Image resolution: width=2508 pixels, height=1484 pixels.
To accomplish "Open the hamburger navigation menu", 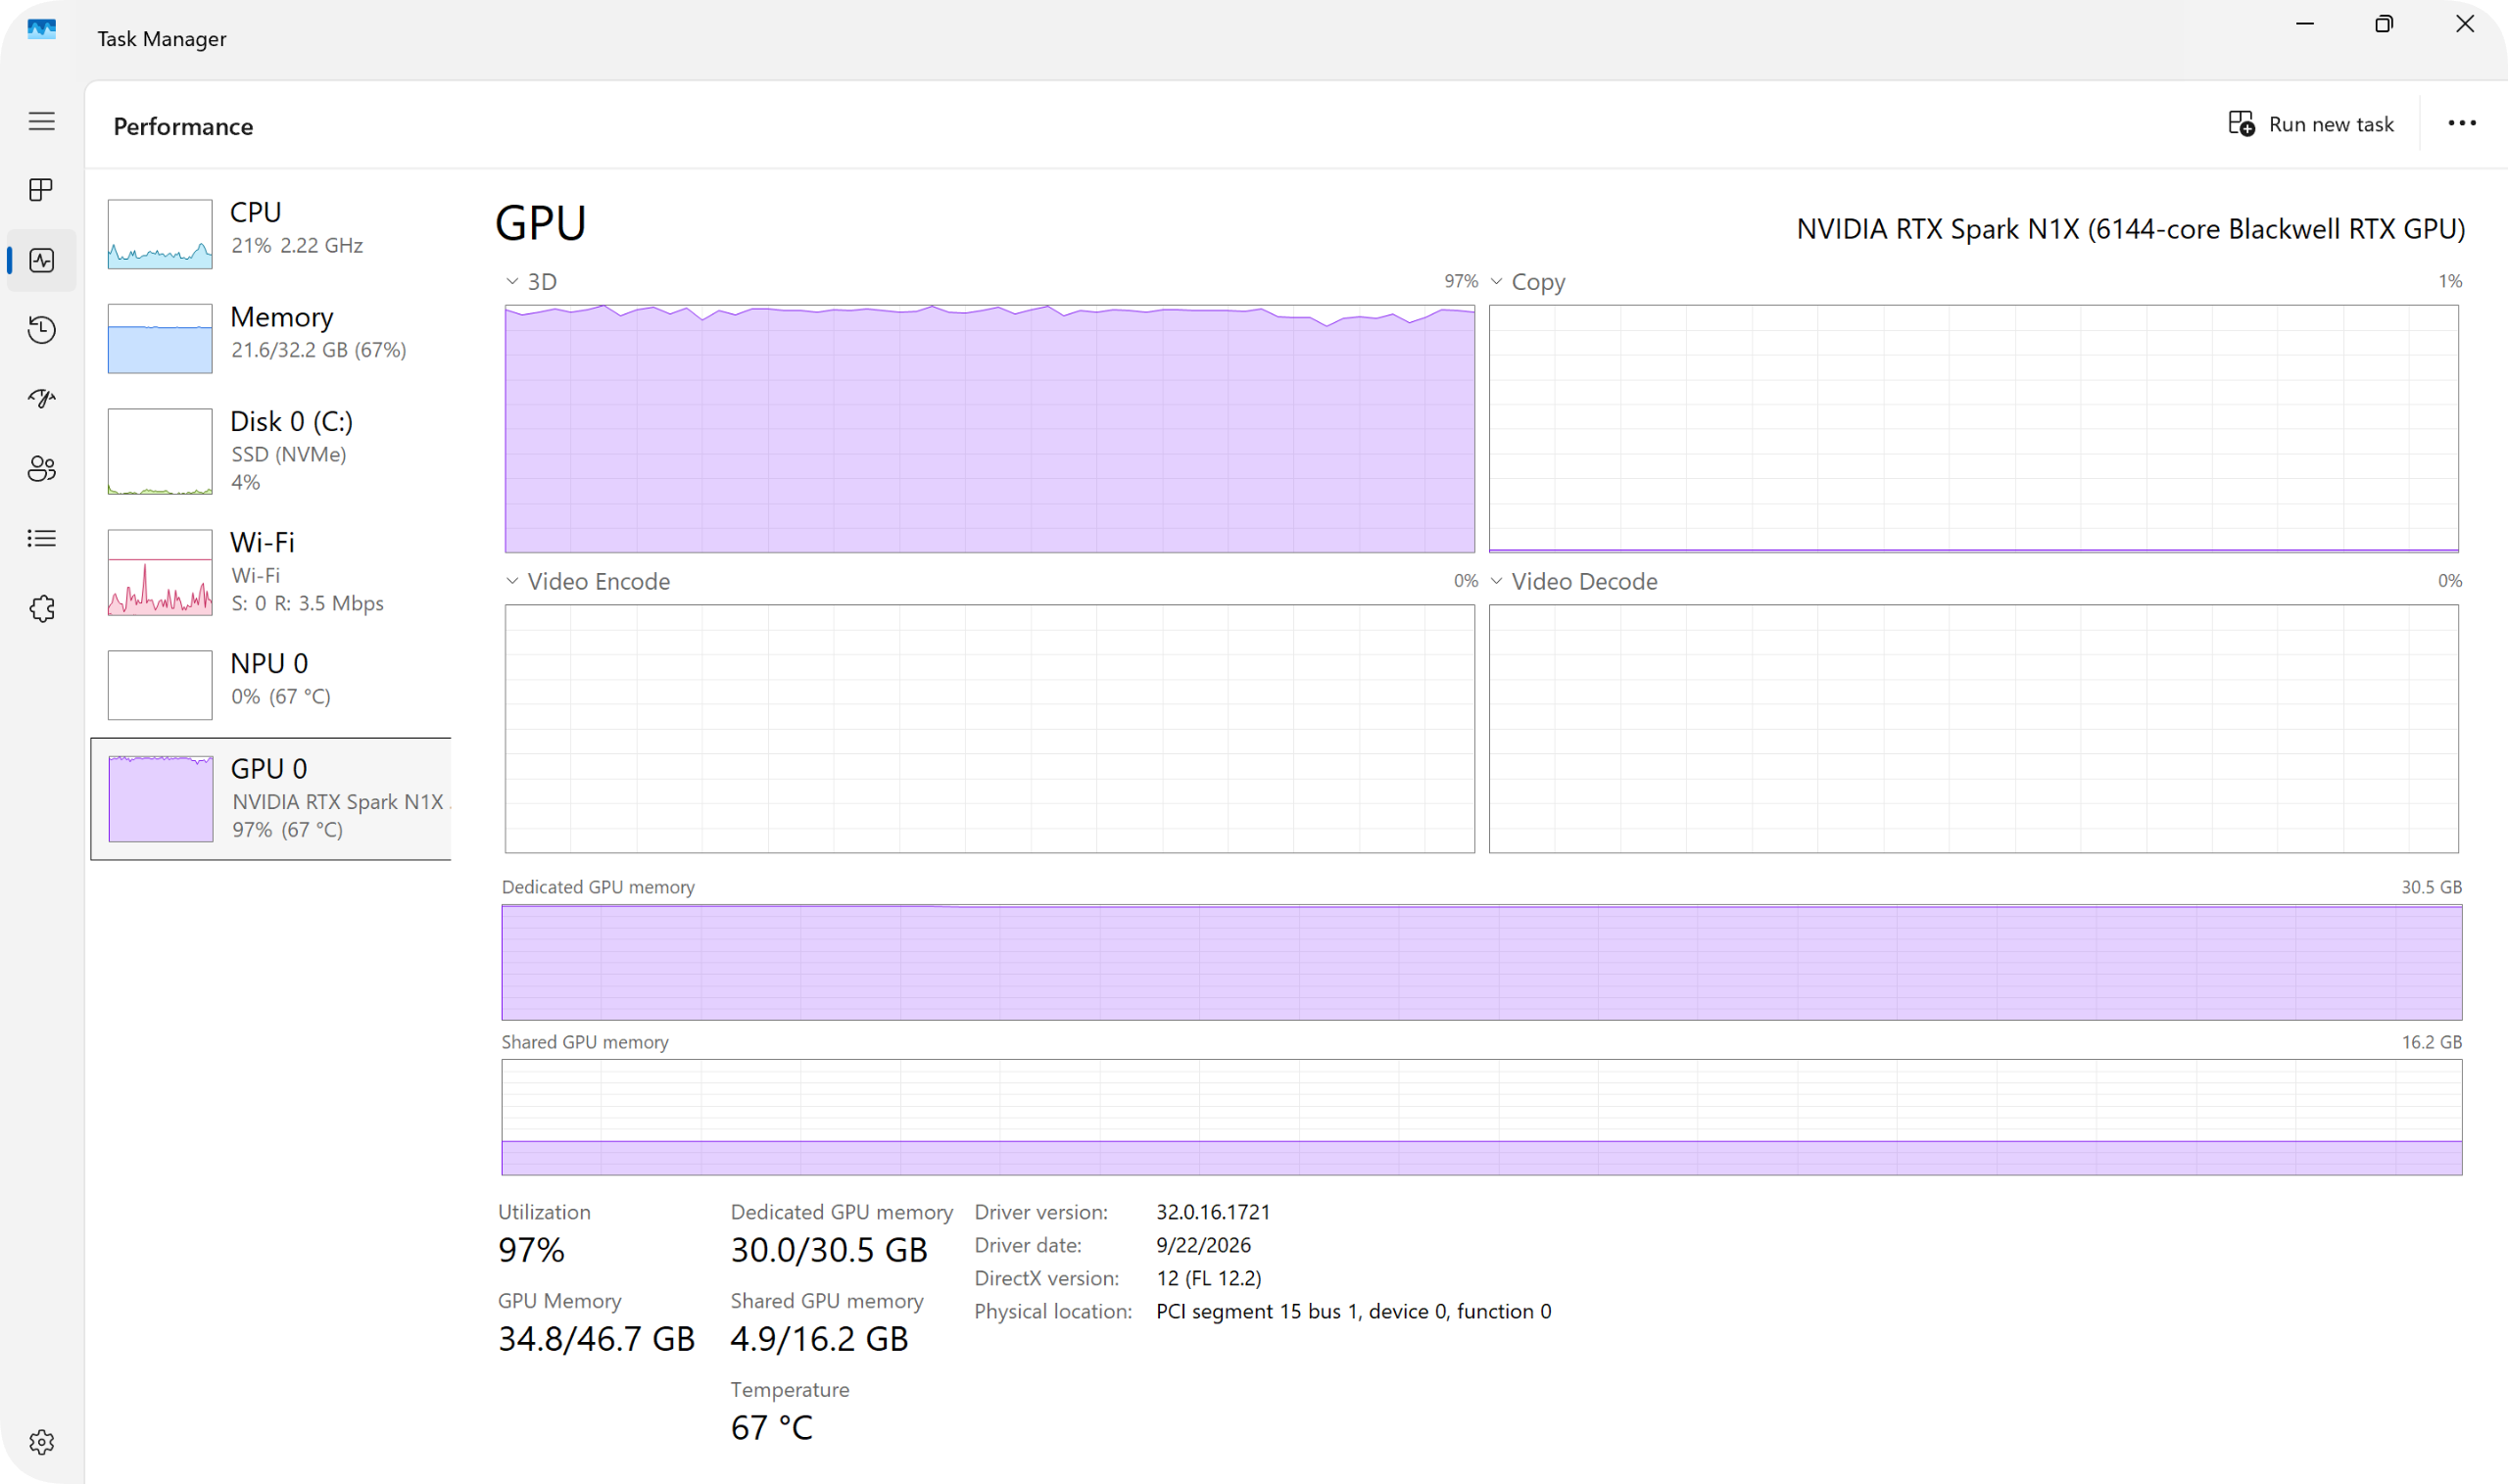I will tap(41, 121).
